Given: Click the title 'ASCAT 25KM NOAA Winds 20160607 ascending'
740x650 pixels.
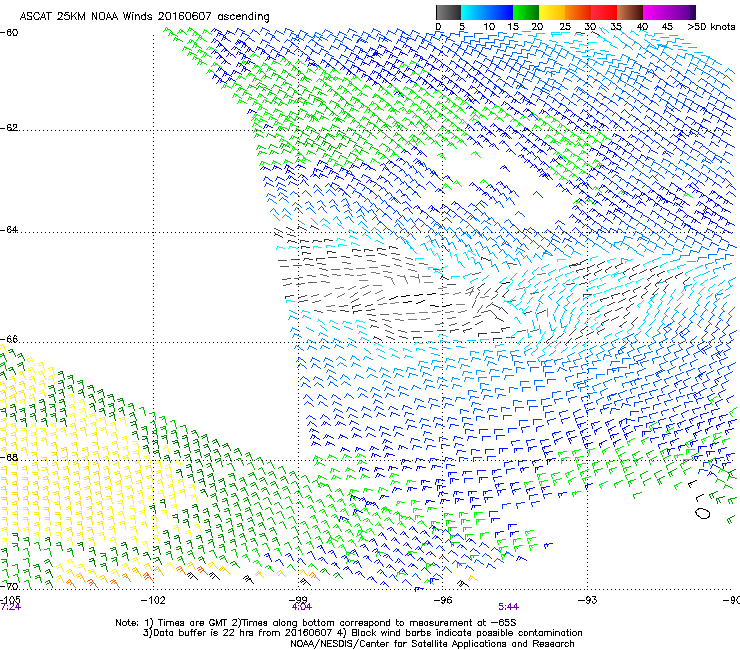Looking at the screenshot, I should coord(144,16).
